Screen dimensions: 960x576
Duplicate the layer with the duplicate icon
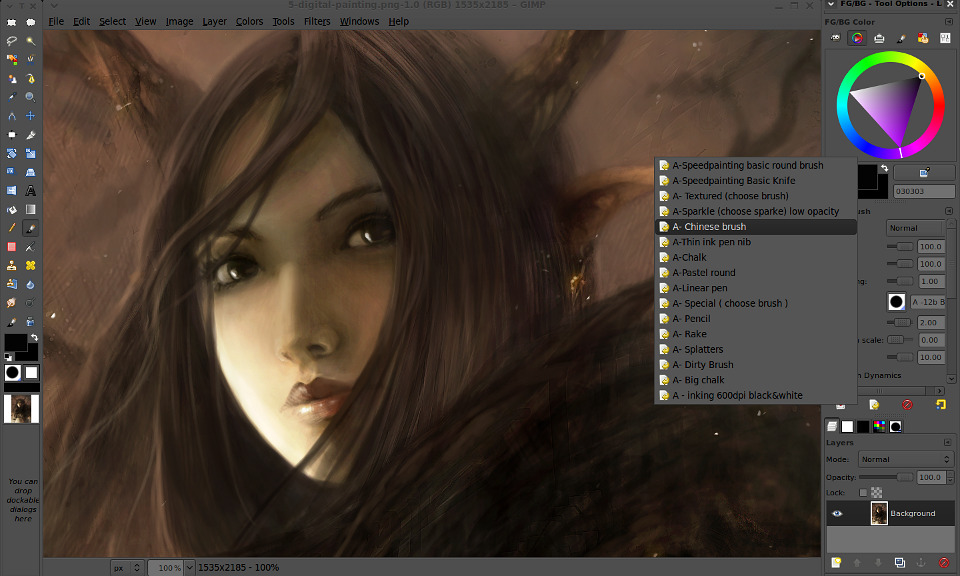899,563
